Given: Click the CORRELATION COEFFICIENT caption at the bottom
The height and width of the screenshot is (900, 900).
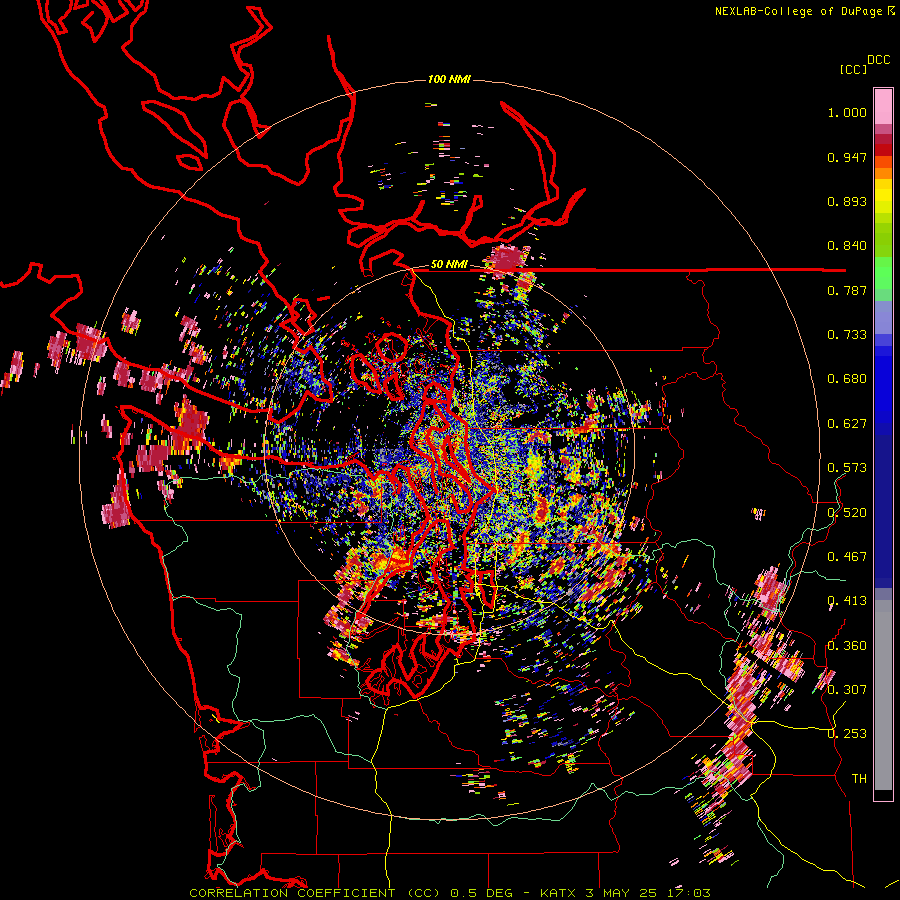Looking at the screenshot, I should (450, 893).
